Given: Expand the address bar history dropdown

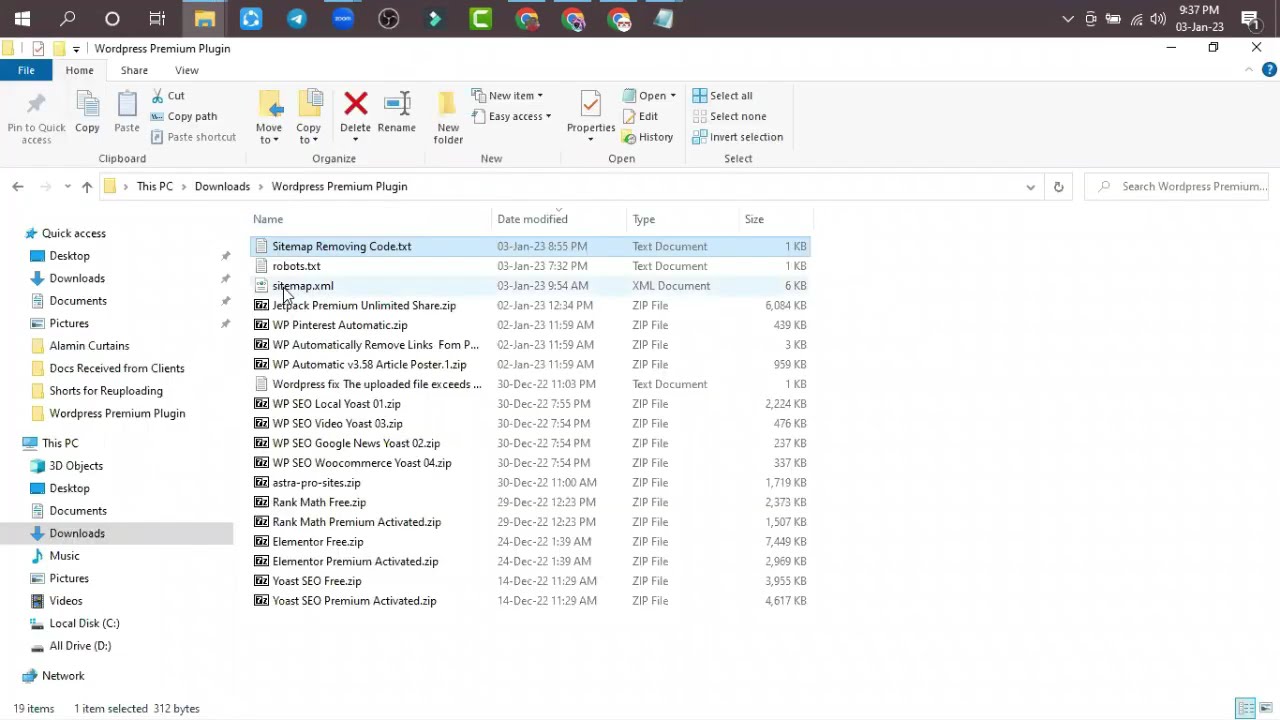Looking at the screenshot, I should pyautogui.click(x=1030, y=186).
